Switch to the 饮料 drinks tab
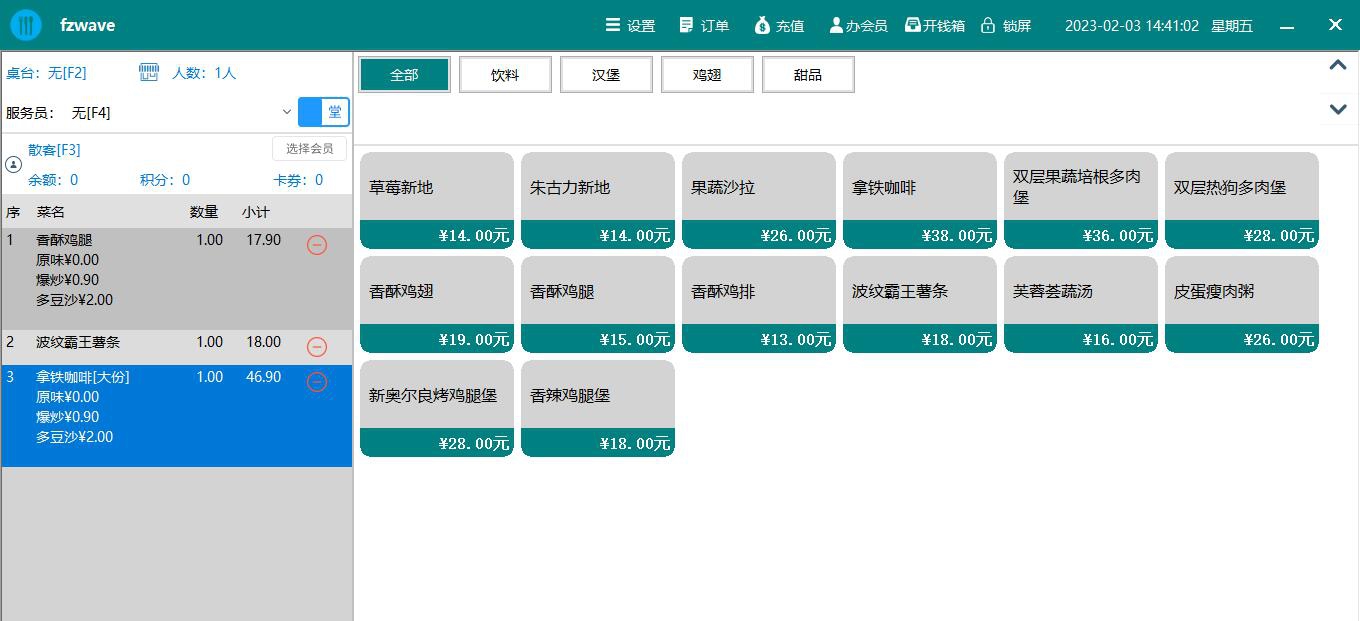This screenshot has width=1360, height=621. (x=505, y=74)
